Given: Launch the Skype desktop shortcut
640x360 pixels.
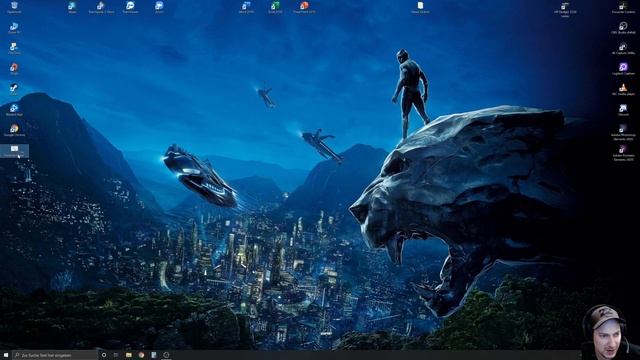Looking at the screenshot, I should coord(72,7).
